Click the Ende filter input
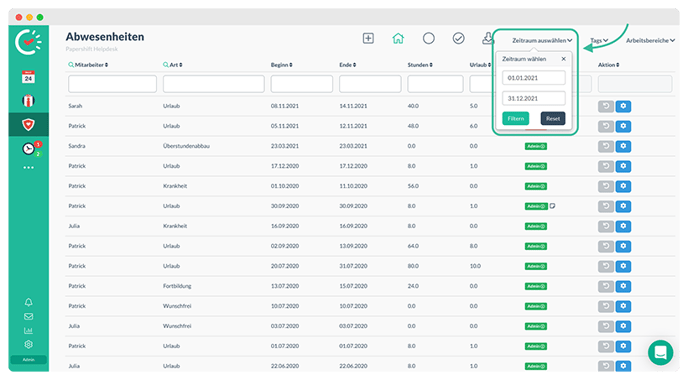Screen dimensions: 688x380 (x=370, y=83)
